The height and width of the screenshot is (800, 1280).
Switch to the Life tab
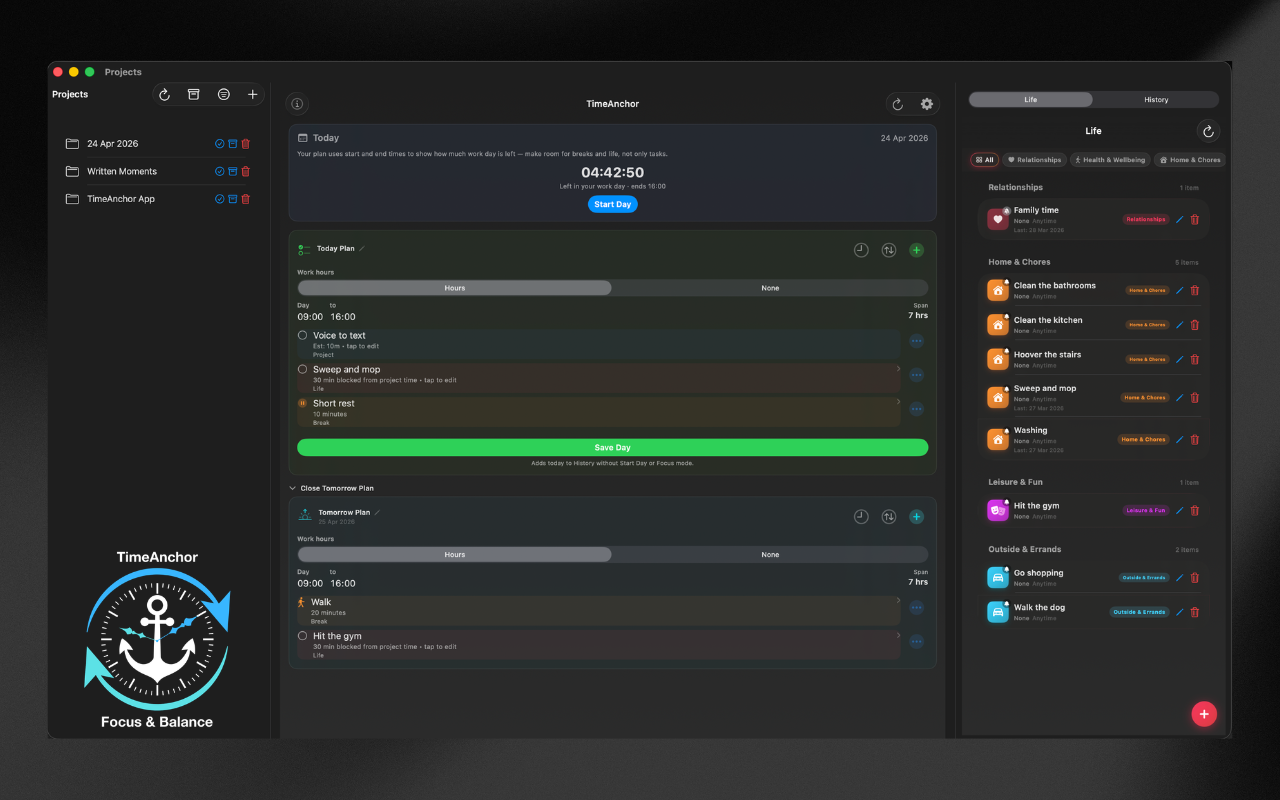pyautogui.click(x=1031, y=100)
